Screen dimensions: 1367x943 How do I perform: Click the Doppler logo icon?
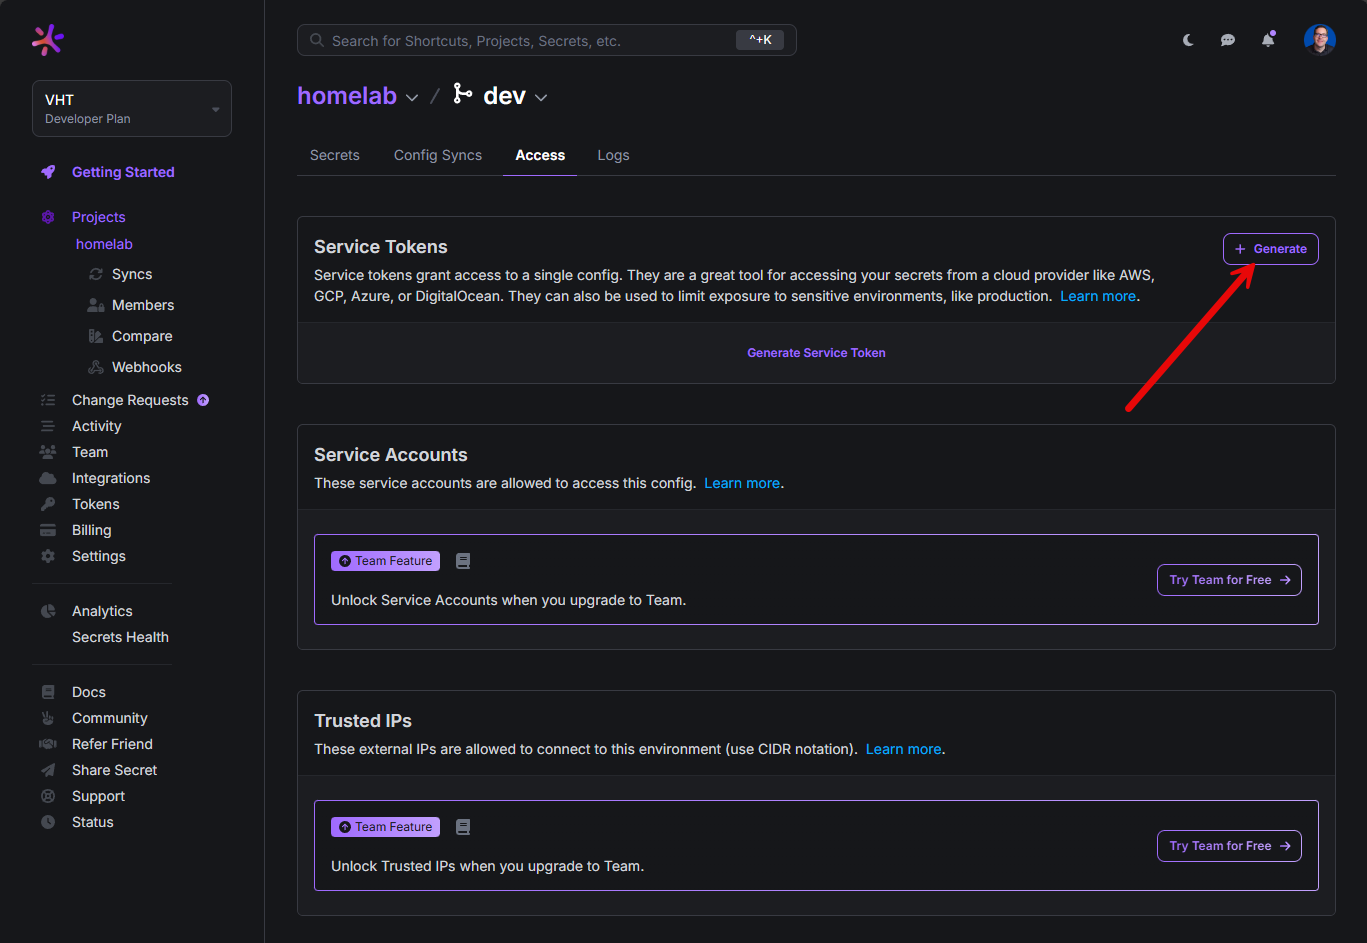(48, 40)
